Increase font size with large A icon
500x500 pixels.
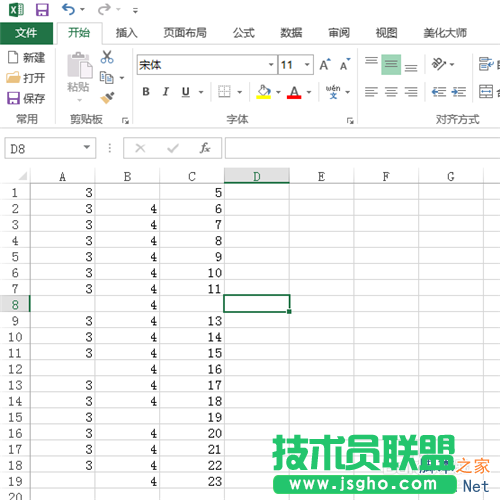(x=325, y=64)
